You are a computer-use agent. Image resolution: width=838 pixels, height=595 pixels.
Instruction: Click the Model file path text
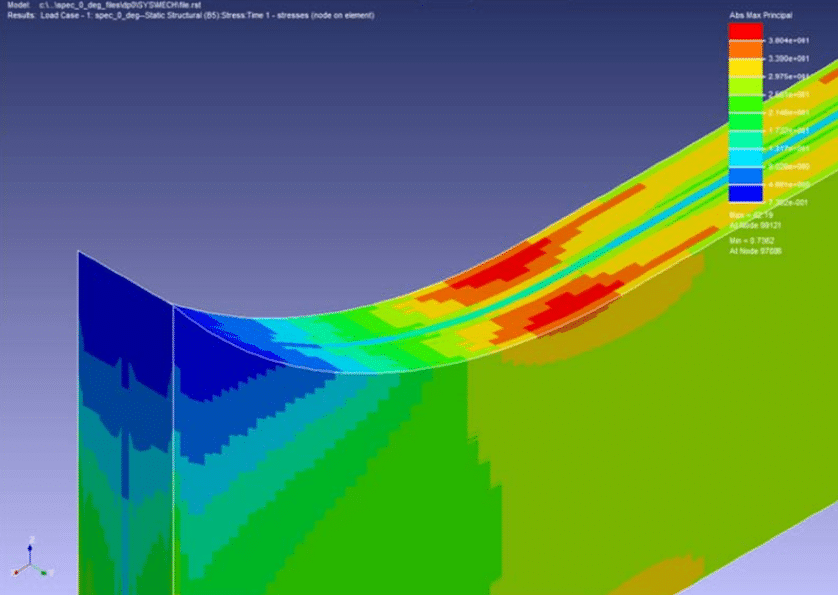click(99, 5)
